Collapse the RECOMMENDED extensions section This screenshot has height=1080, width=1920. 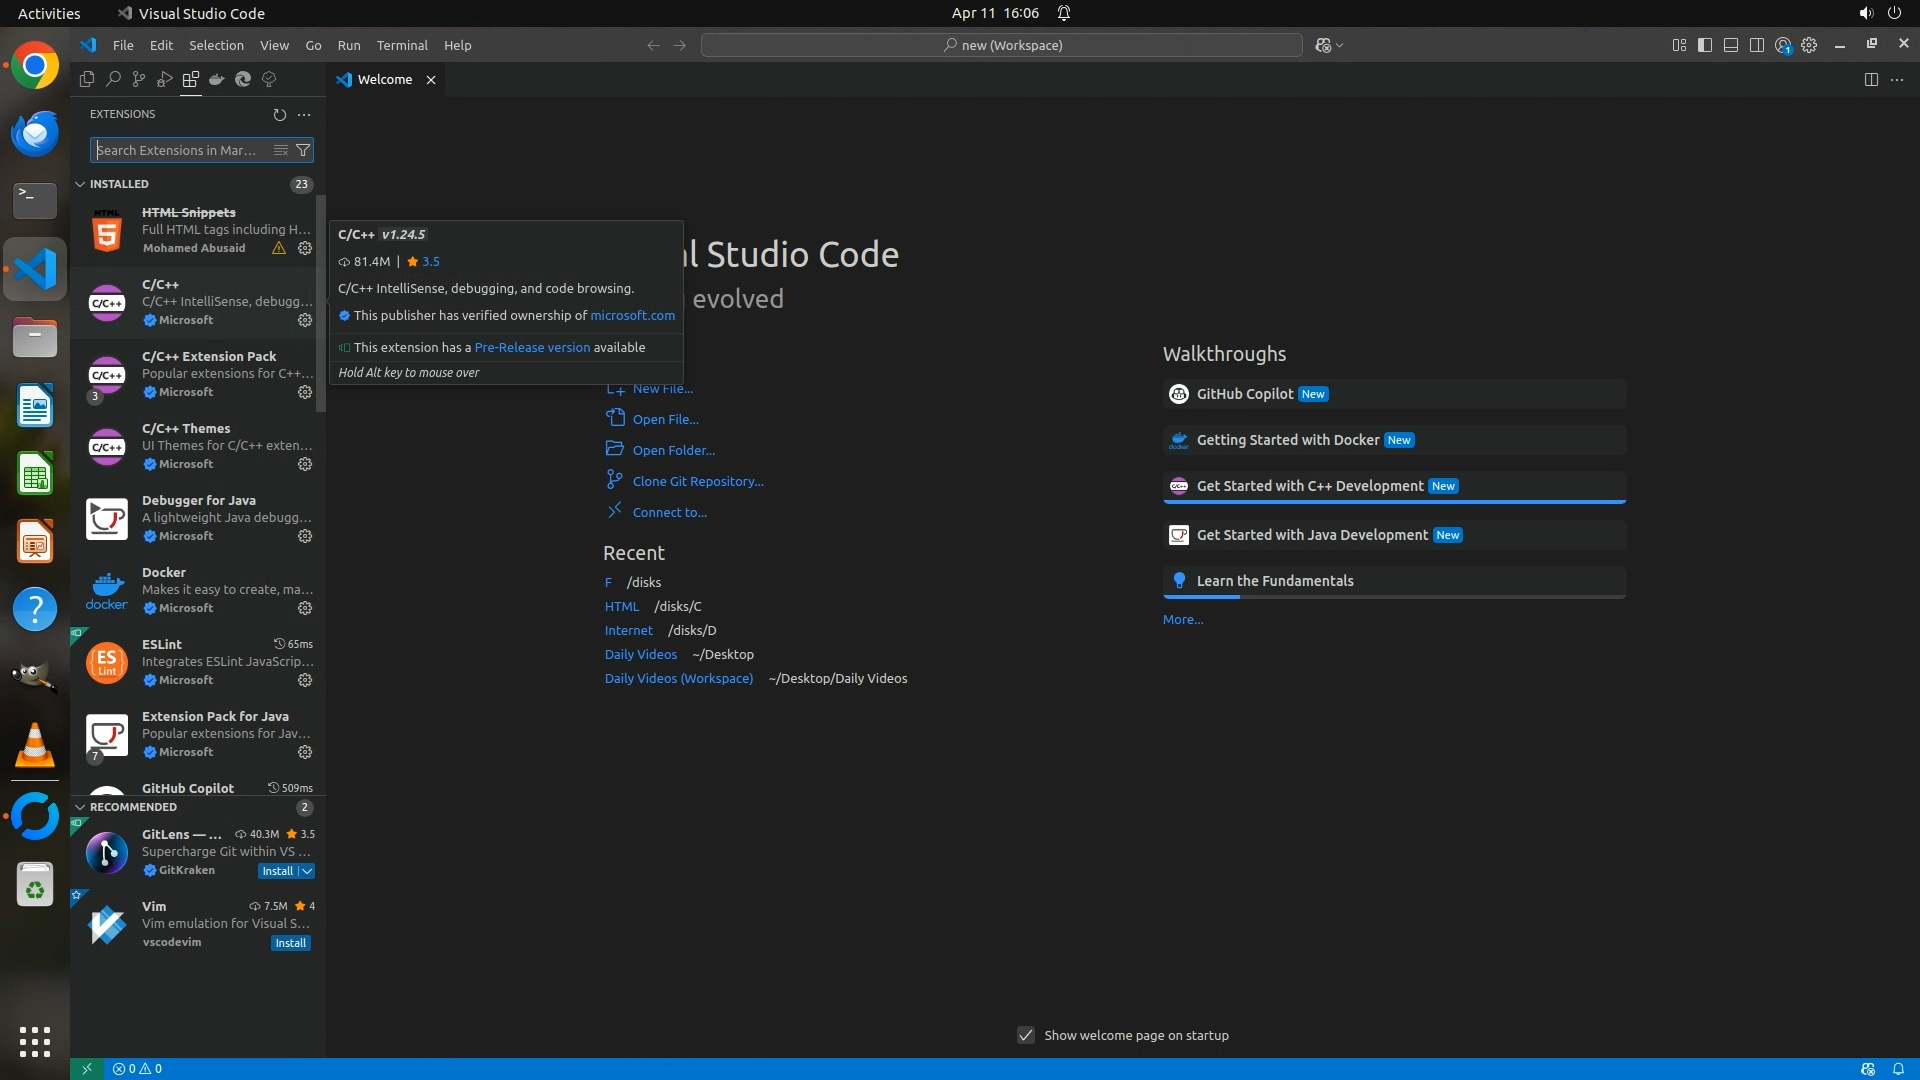[x=80, y=807]
